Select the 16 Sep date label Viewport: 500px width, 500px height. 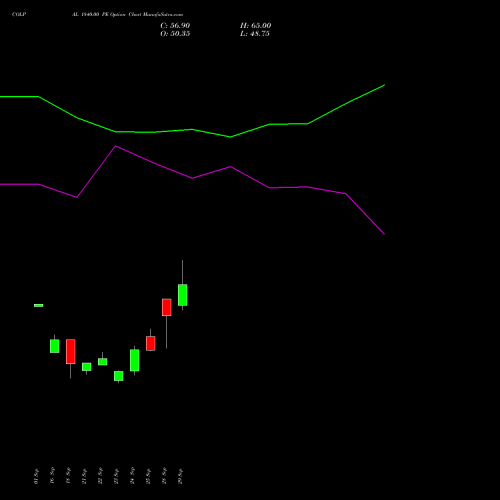coord(52,476)
